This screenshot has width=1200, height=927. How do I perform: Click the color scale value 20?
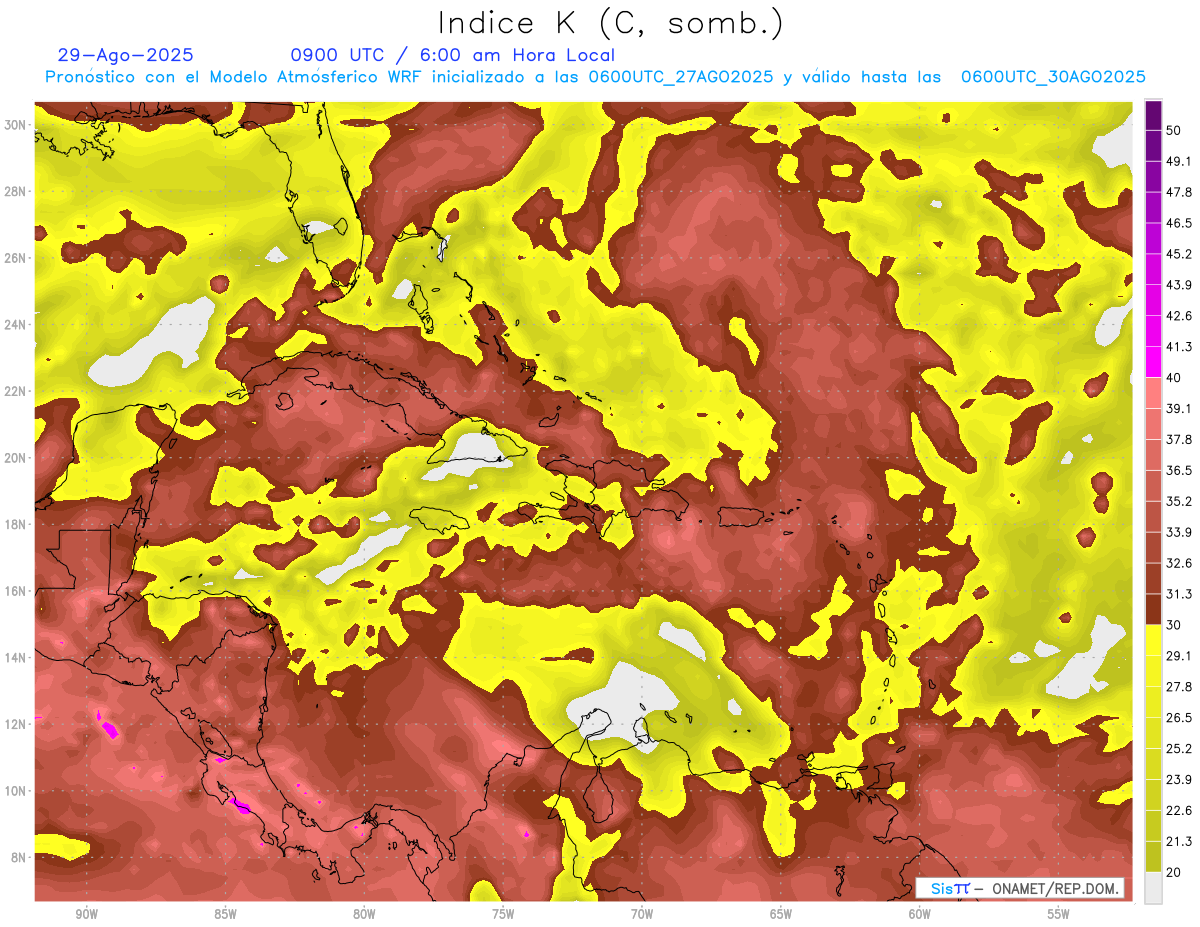tap(1174, 872)
